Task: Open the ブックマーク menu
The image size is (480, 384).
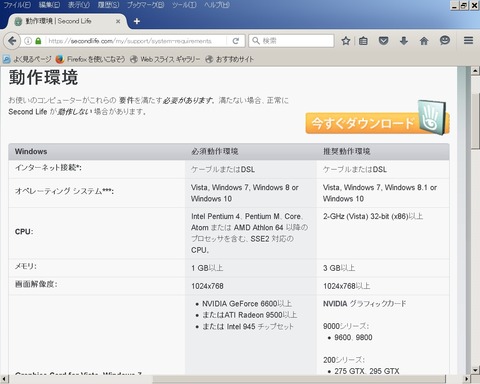Action: pyautogui.click(x=146, y=5)
